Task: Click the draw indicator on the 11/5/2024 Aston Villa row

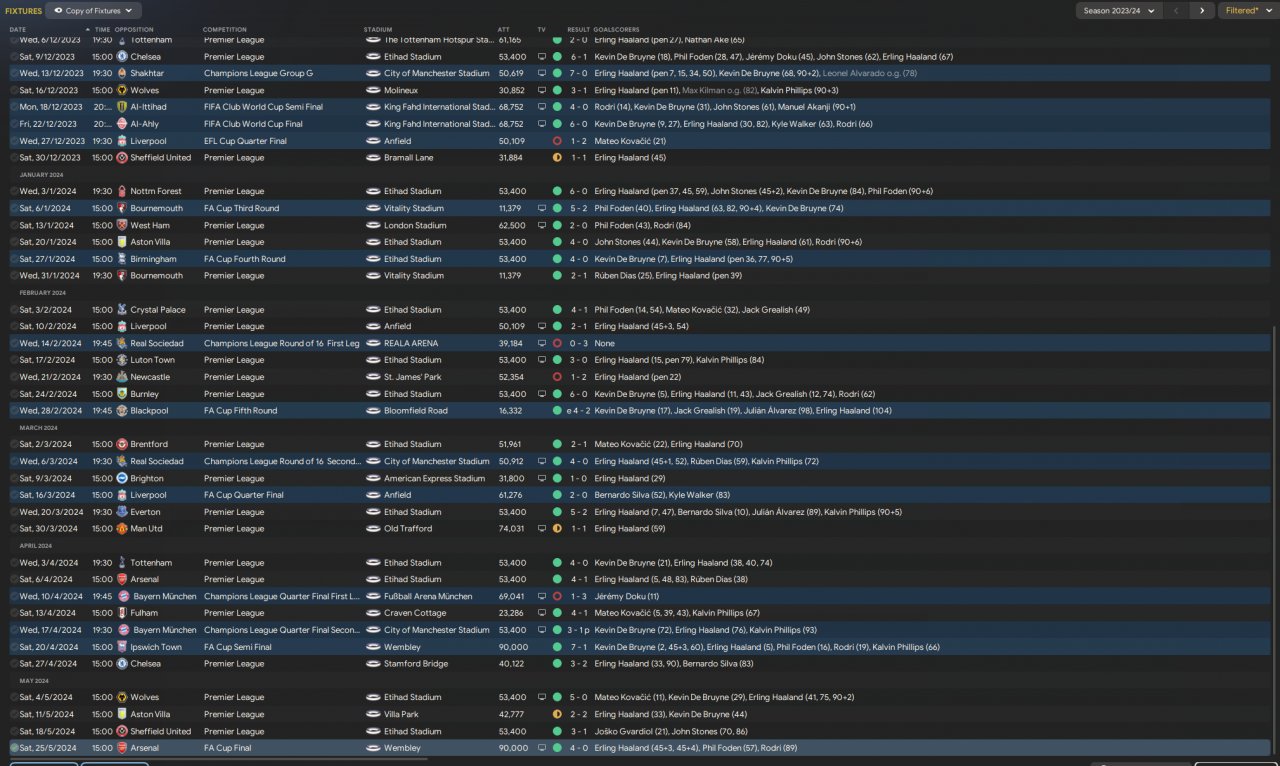Action: tap(557, 714)
